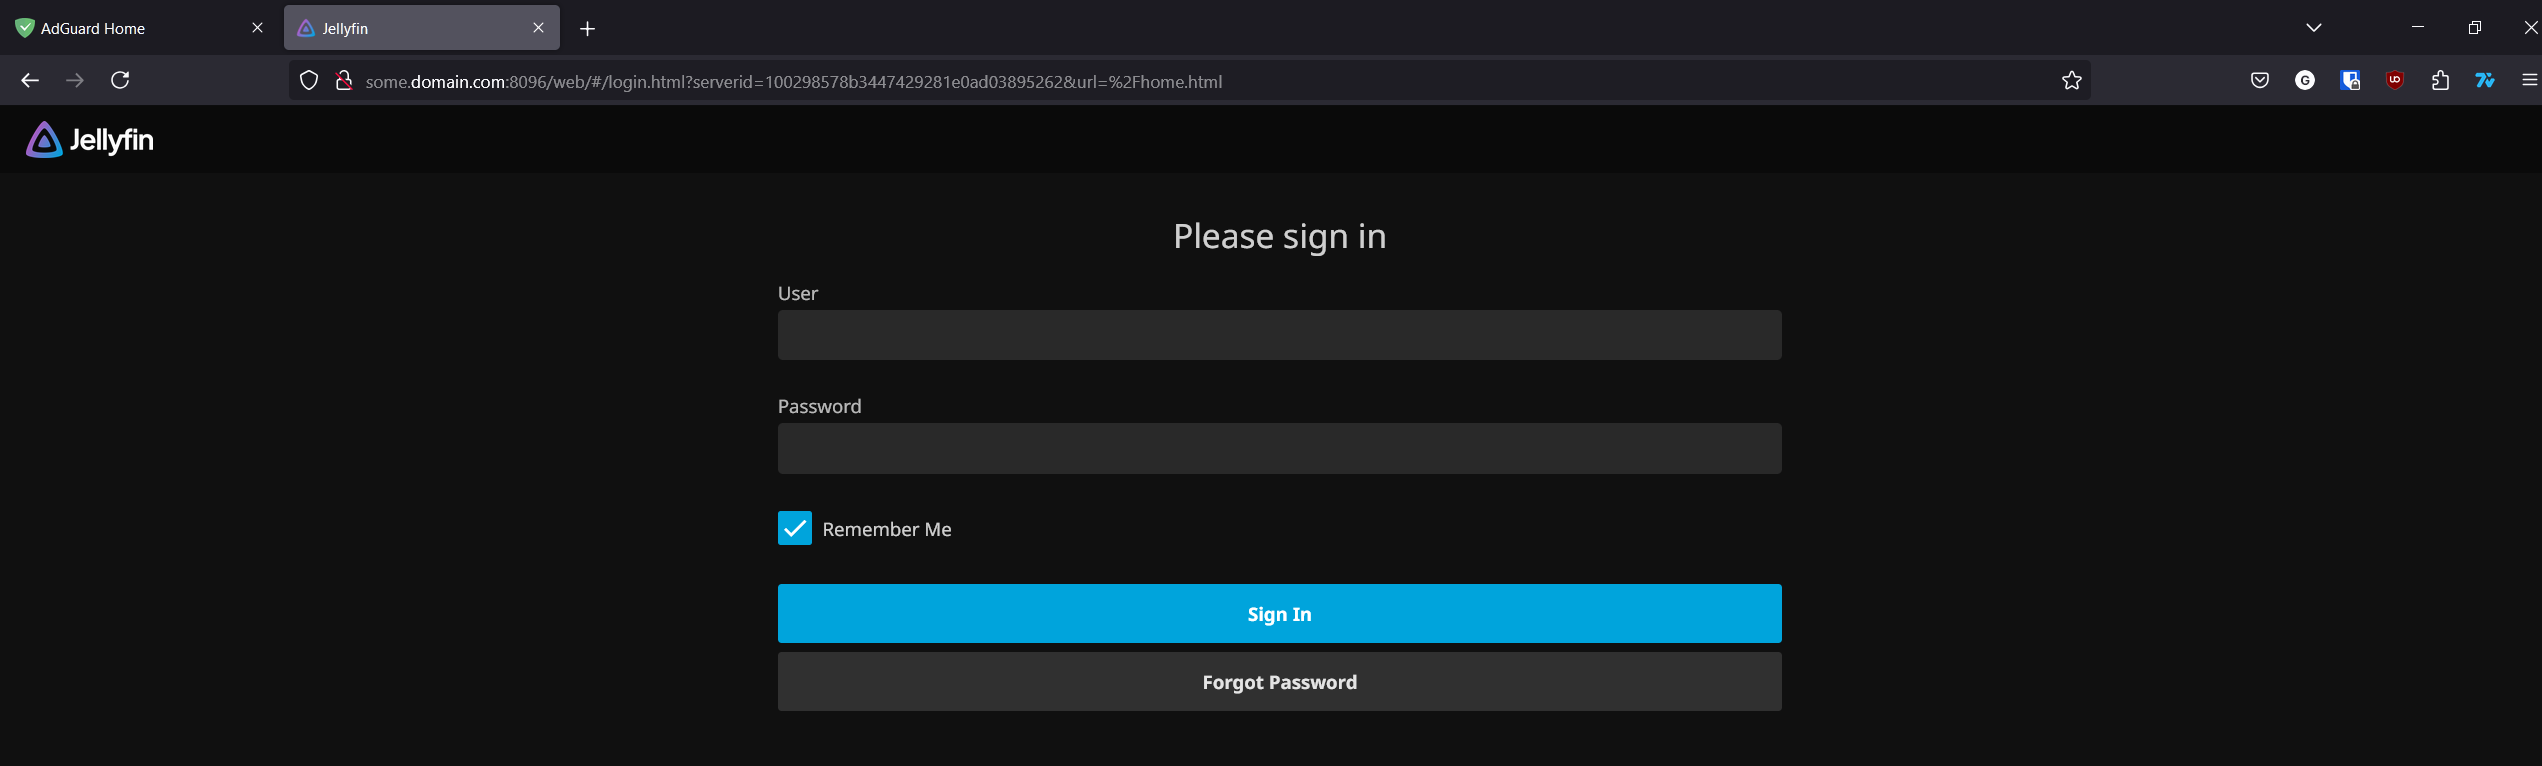Open a new browser tab
This screenshot has height=766, width=2542.
(587, 29)
